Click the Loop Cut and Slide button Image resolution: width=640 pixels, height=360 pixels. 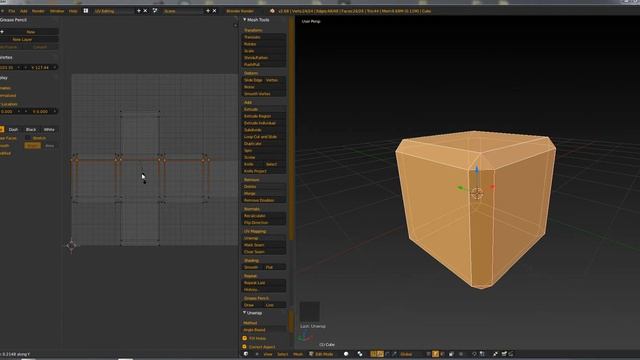tap(263, 137)
